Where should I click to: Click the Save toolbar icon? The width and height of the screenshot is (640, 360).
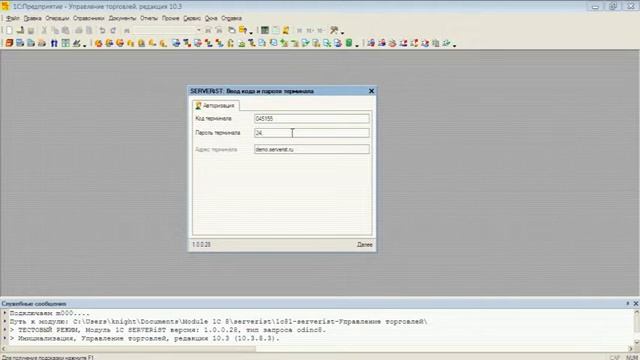point(31,31)
